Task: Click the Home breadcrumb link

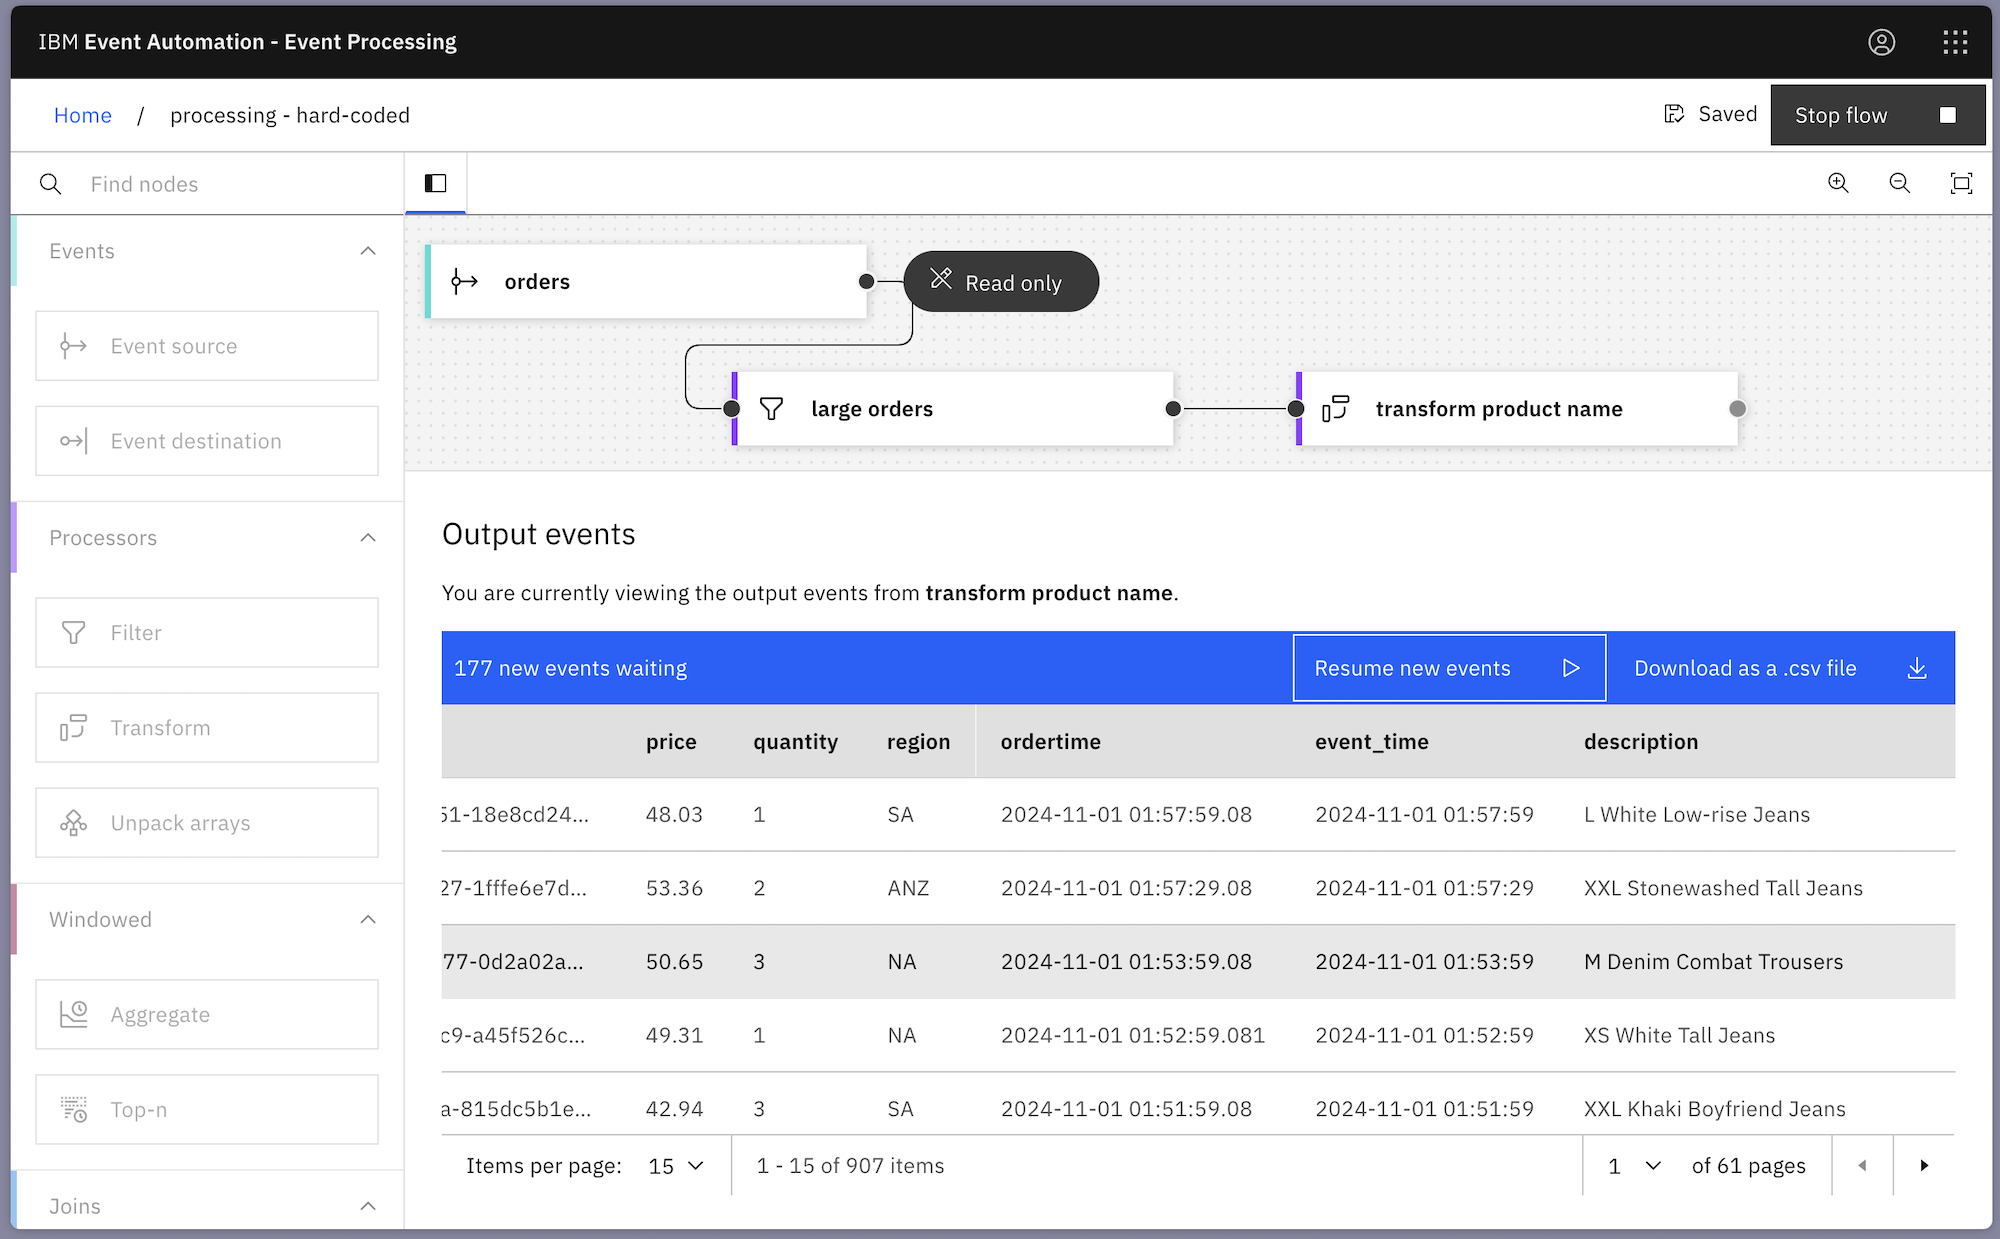Action: click(x=83, y=115)
